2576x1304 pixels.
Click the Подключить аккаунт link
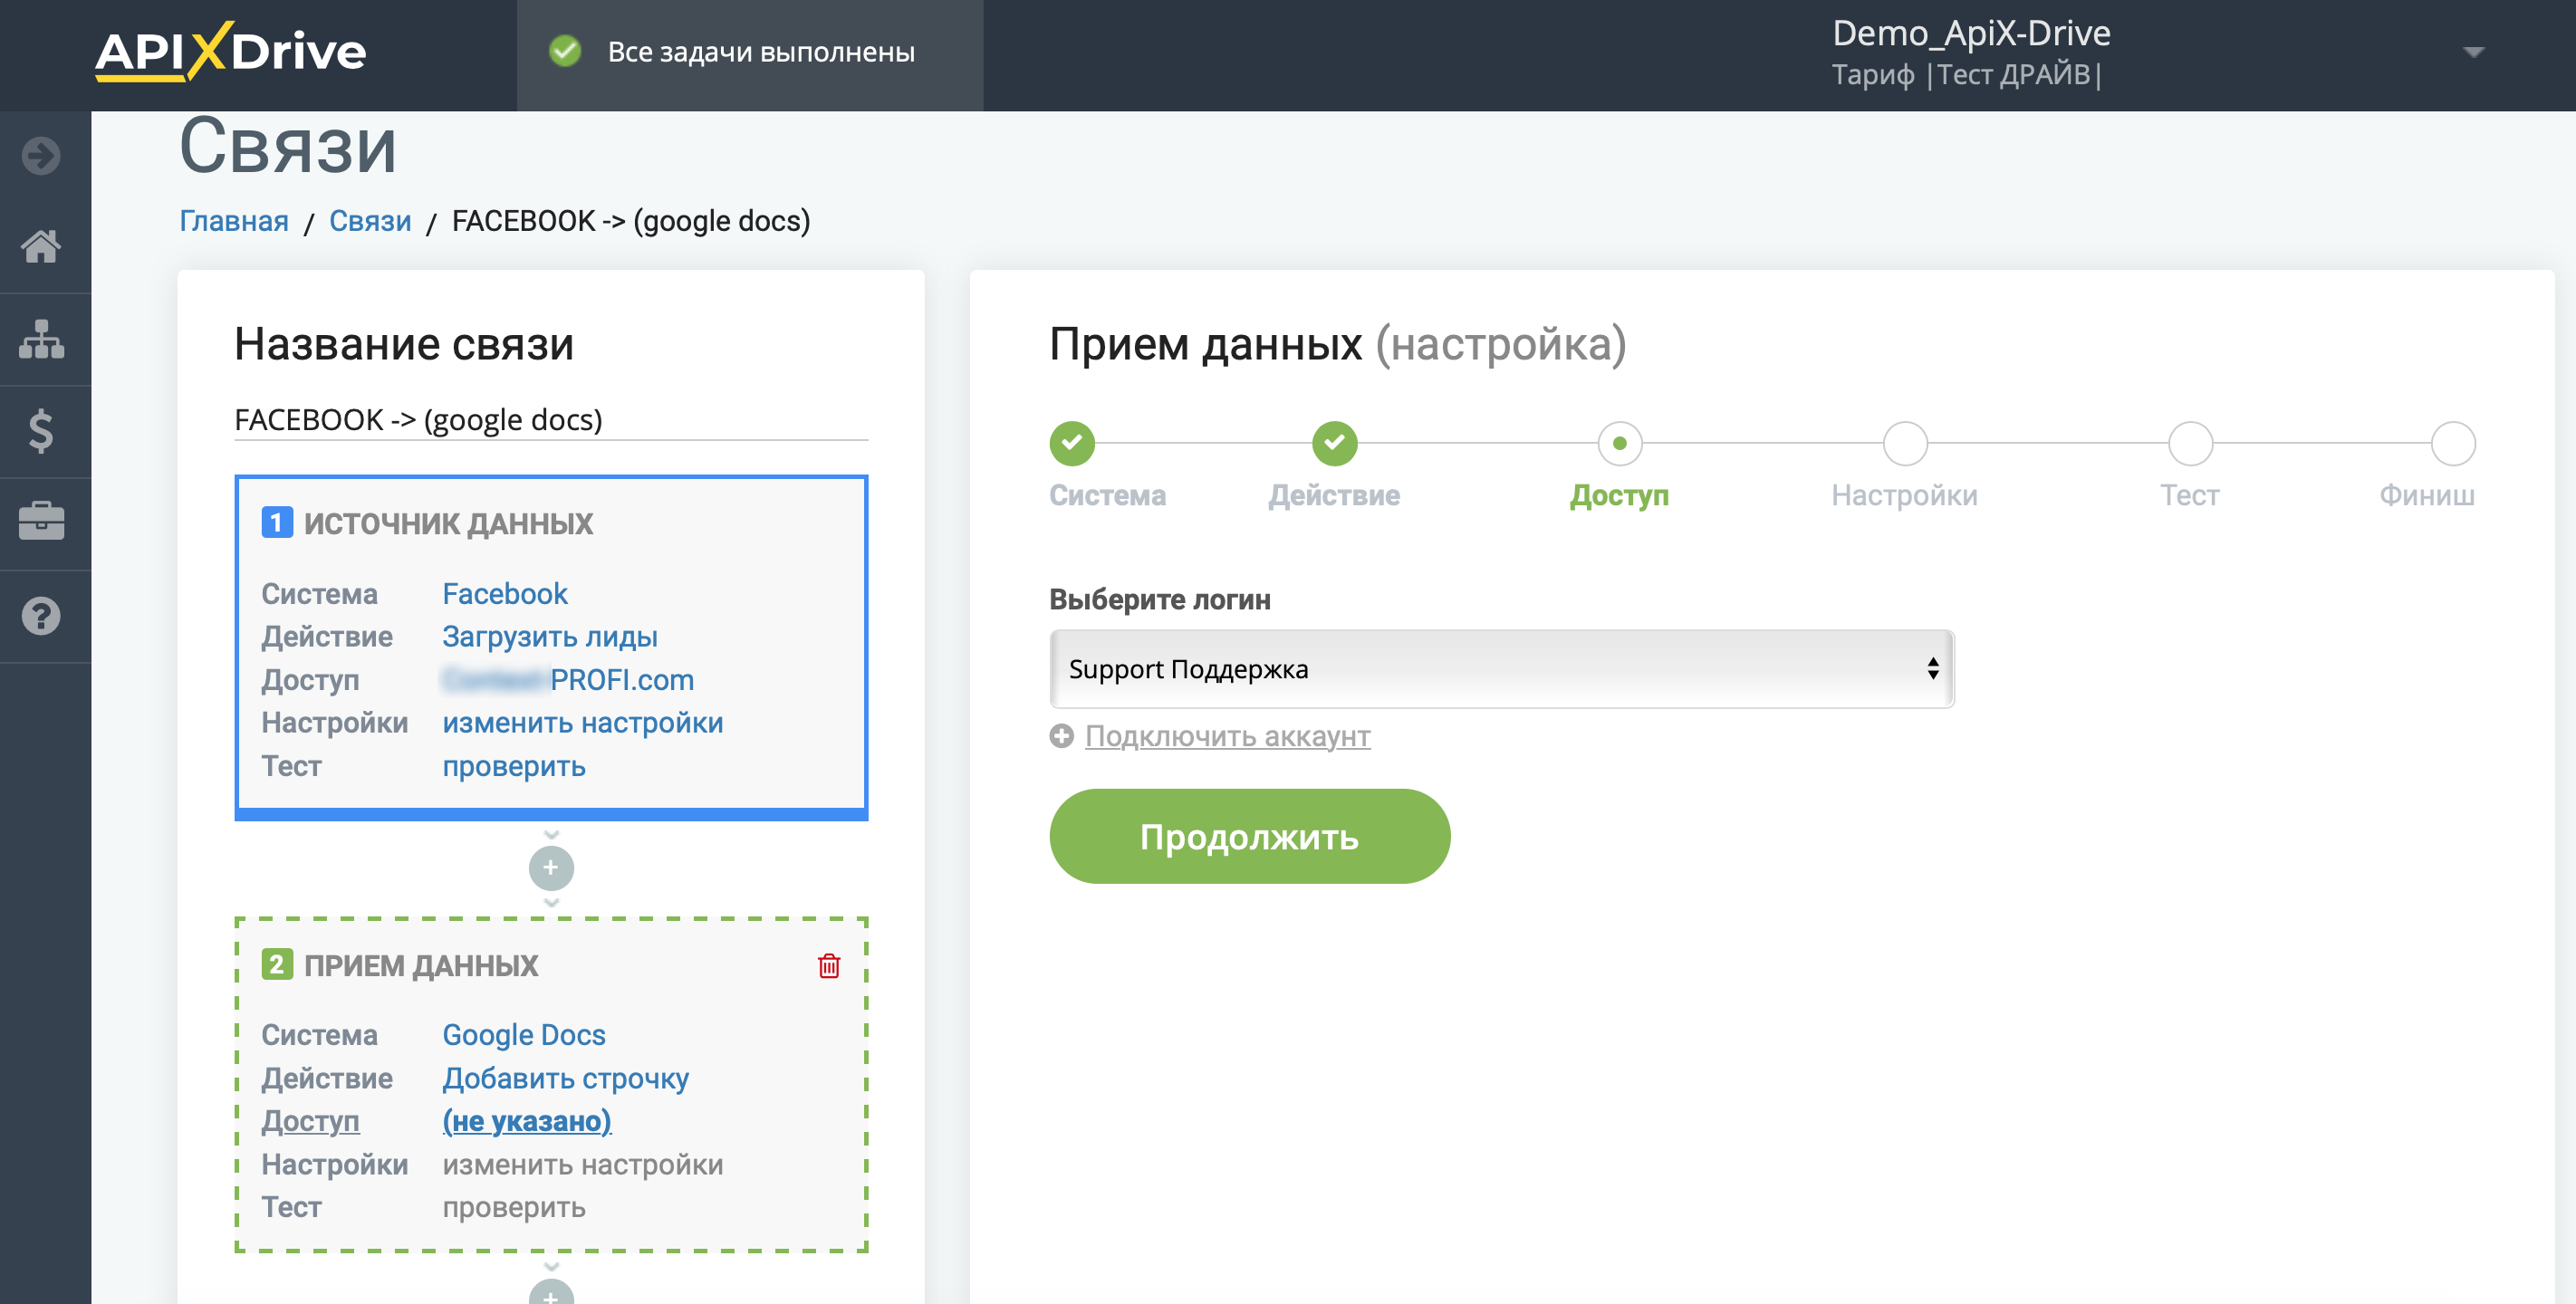click(x=1227, y=736)
